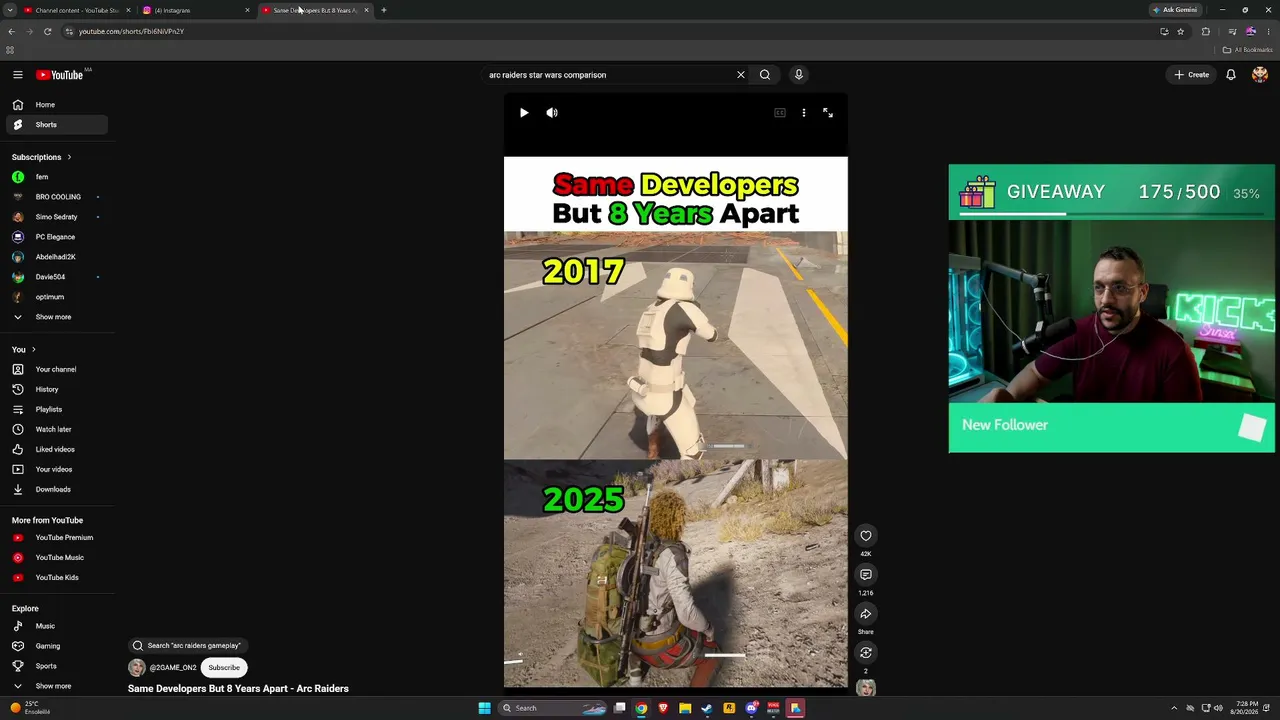Toggle captions on the Short
Screen dimensions: 1280x720
tap(780, 113)
